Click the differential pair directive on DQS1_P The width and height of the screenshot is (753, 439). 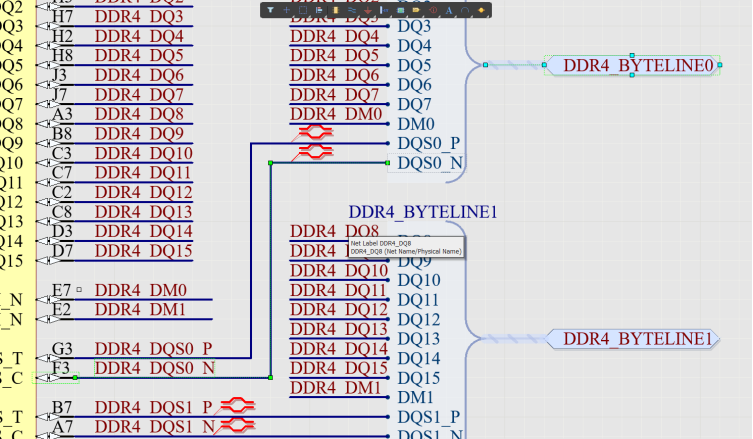tap(239, 404)
